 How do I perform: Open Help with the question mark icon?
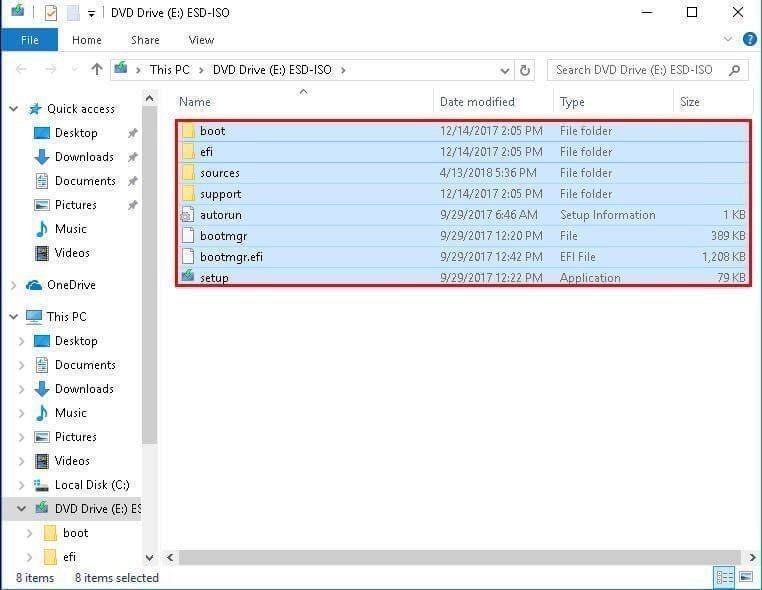tap(749, 39)
